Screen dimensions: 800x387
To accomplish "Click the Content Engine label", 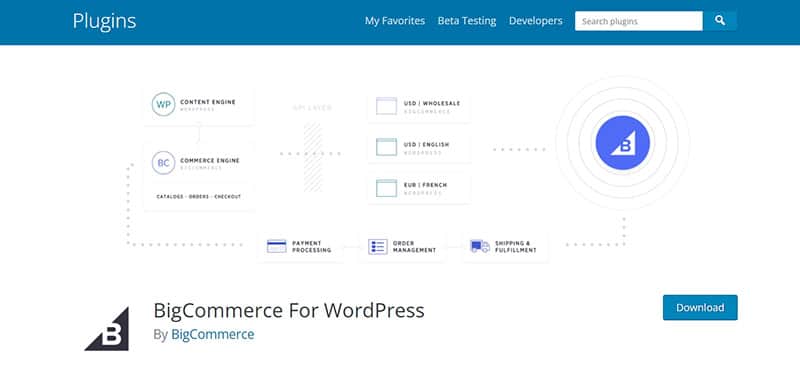I will [x=208, y=102].
